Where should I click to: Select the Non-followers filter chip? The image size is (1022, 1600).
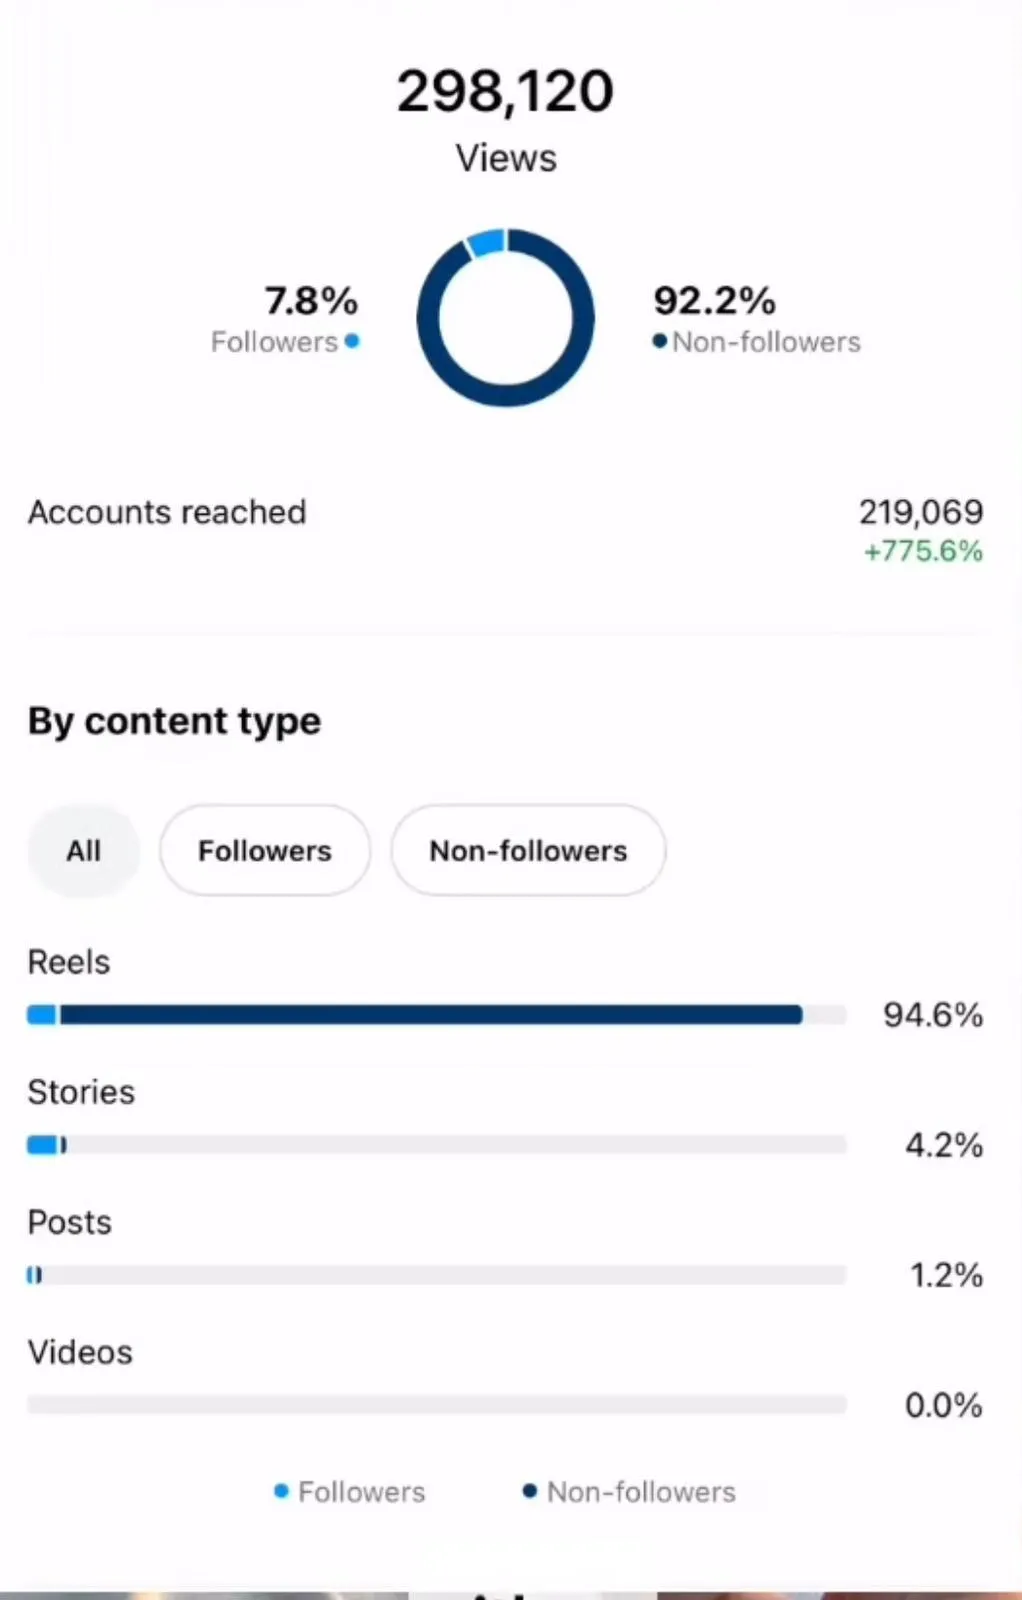pyautogui.click(x=528, y=851)
